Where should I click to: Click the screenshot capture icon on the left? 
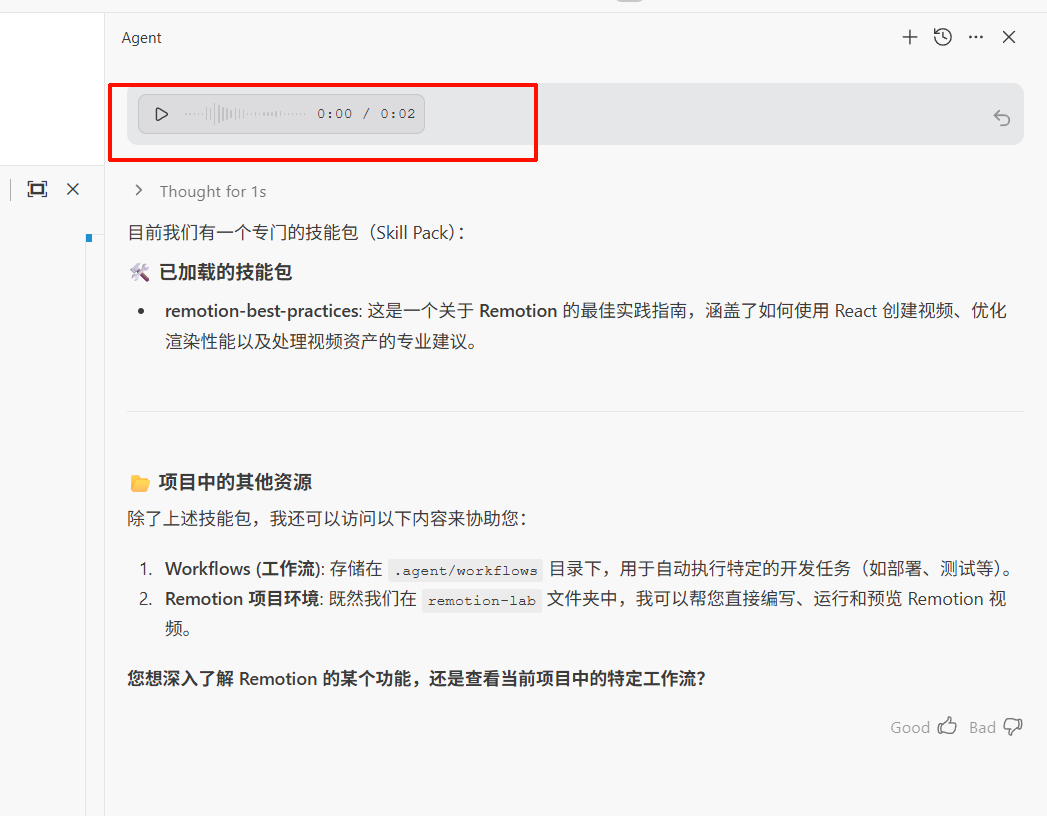pos(37,189)
